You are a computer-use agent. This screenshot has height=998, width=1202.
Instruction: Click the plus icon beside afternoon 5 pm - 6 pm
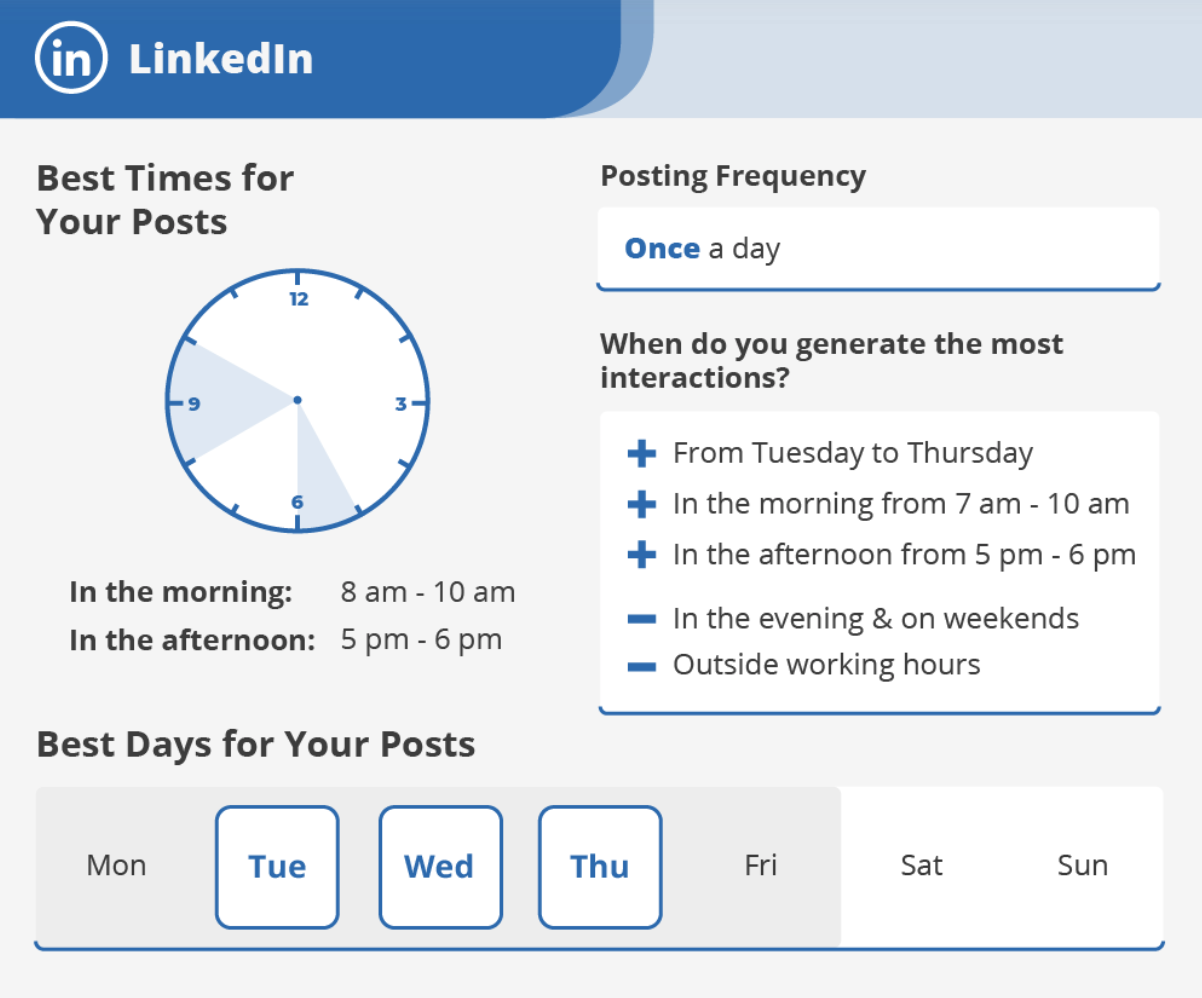641,555
